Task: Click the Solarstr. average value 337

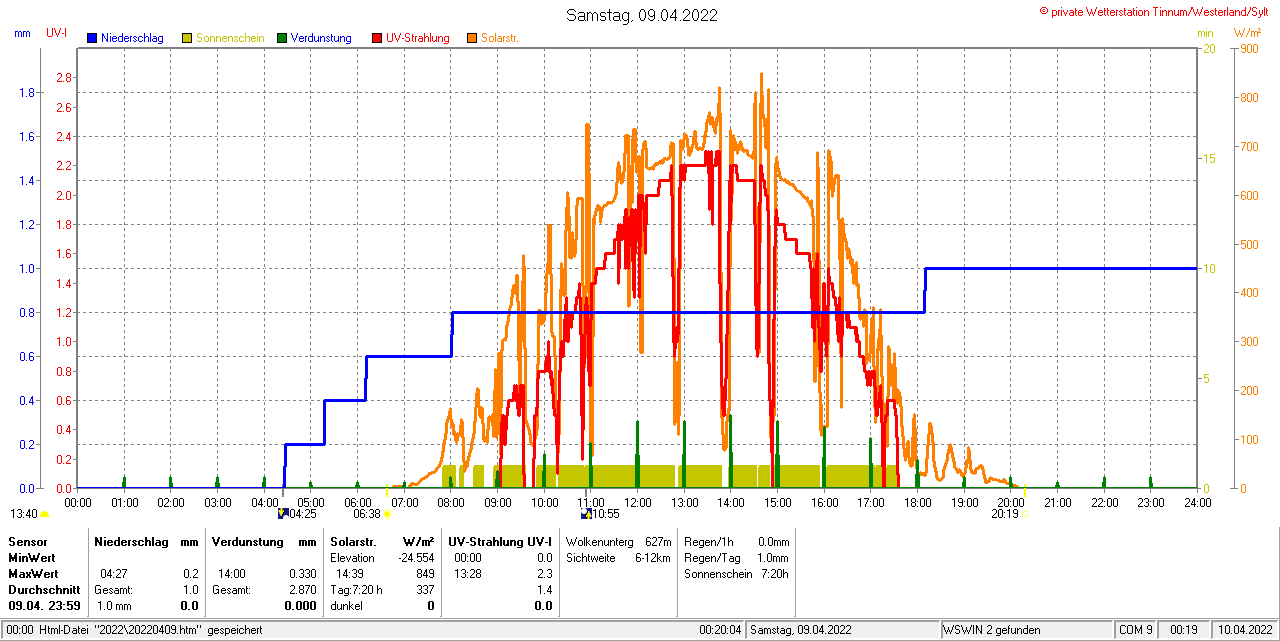Action: (x=425, y=590)
